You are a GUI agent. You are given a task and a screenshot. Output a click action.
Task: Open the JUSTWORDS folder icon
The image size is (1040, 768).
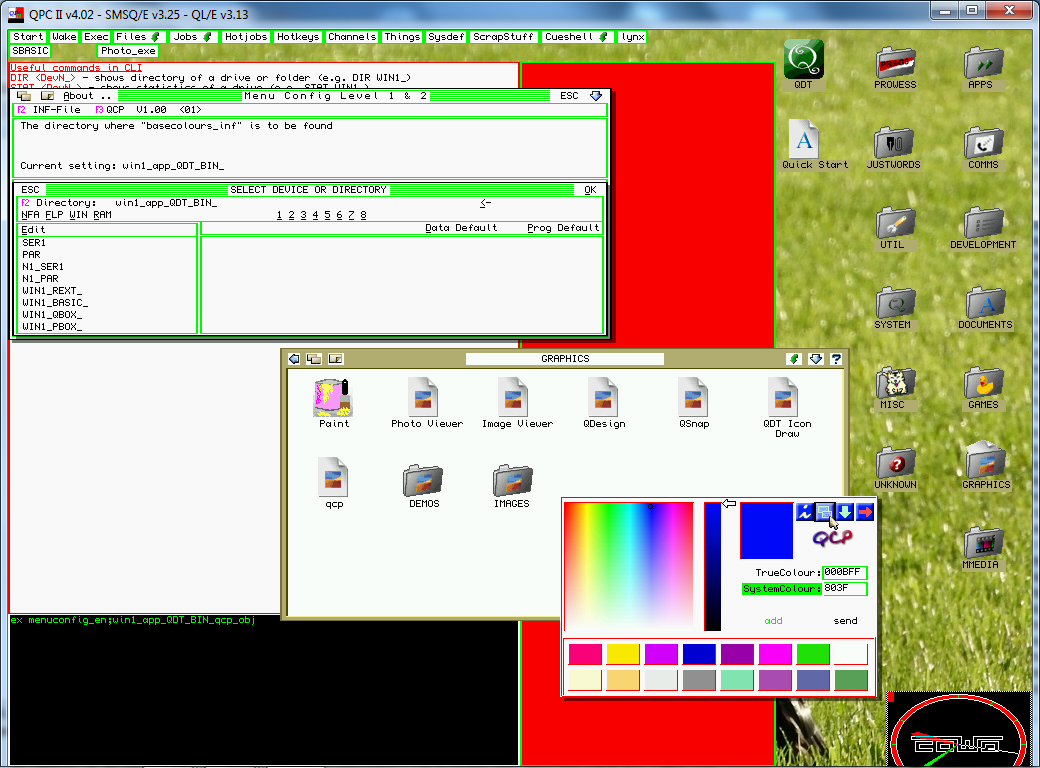[893, 143]
